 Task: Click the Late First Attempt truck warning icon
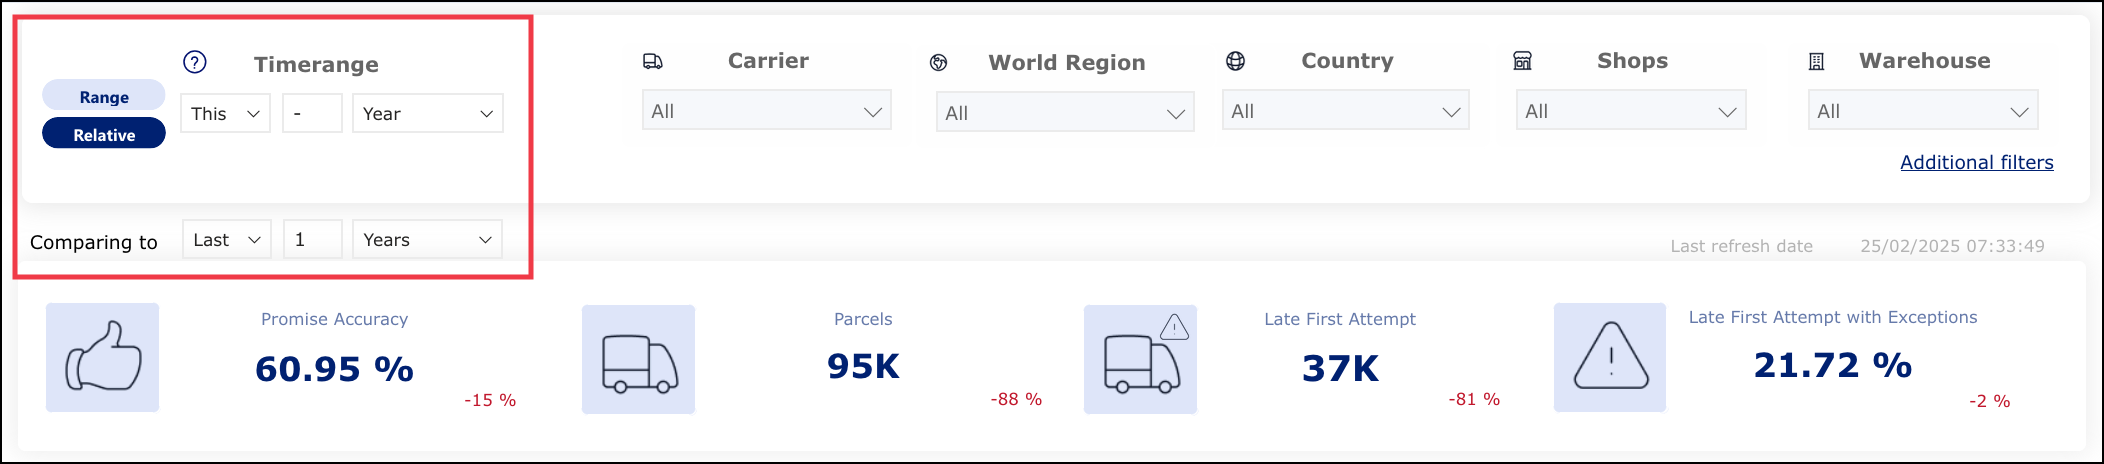[1141, 360]
